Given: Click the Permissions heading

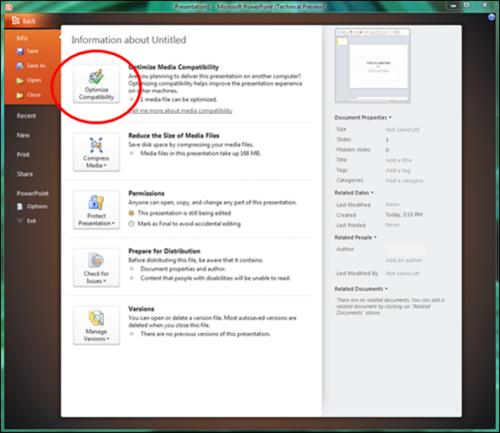Looking at the screenshot, I should (146, 193).
